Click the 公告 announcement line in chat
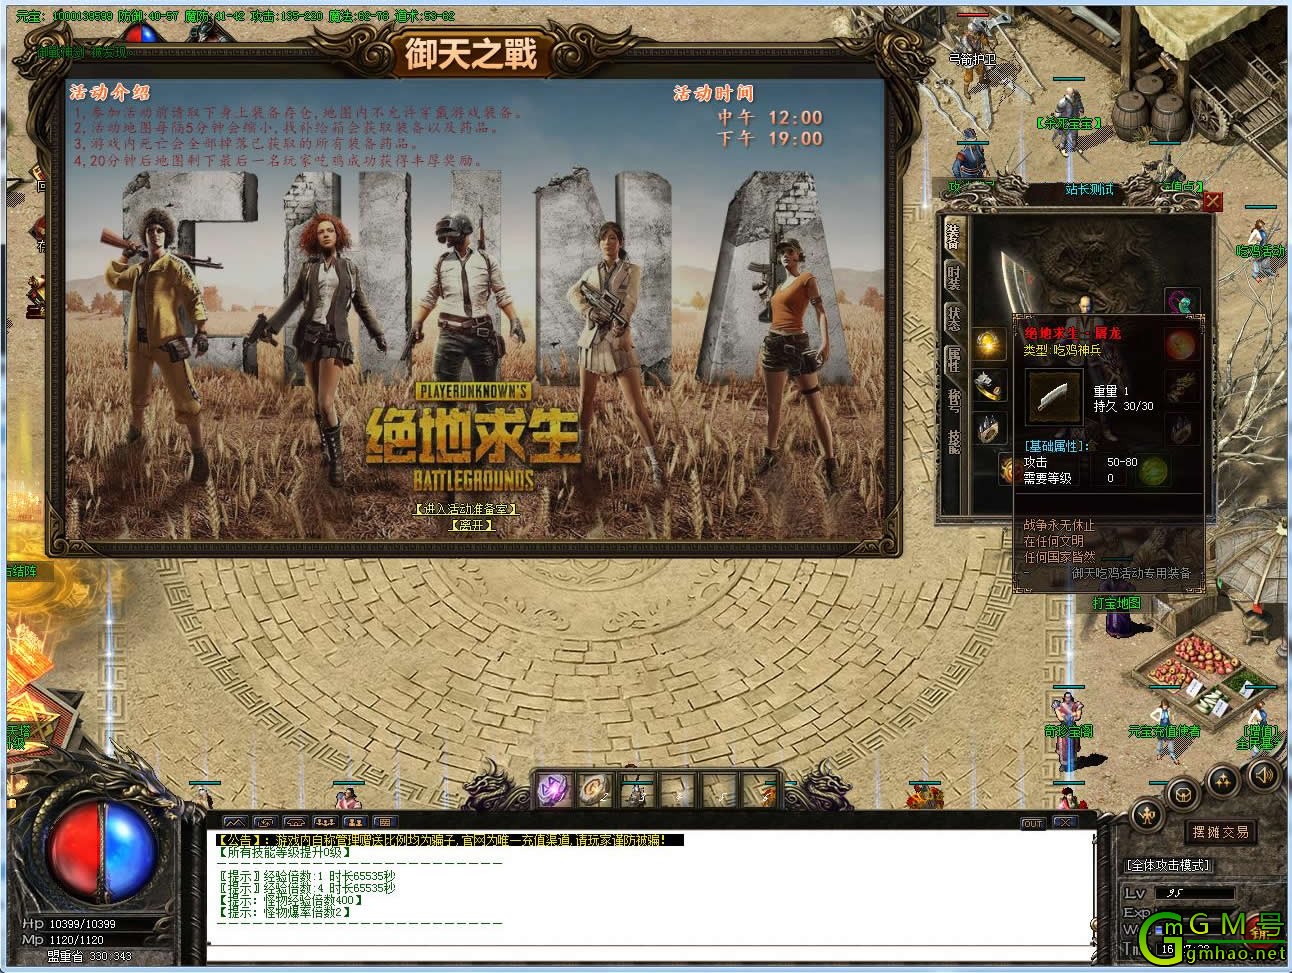The height and width of the screenshot is (973, 1292). [449, 841]
